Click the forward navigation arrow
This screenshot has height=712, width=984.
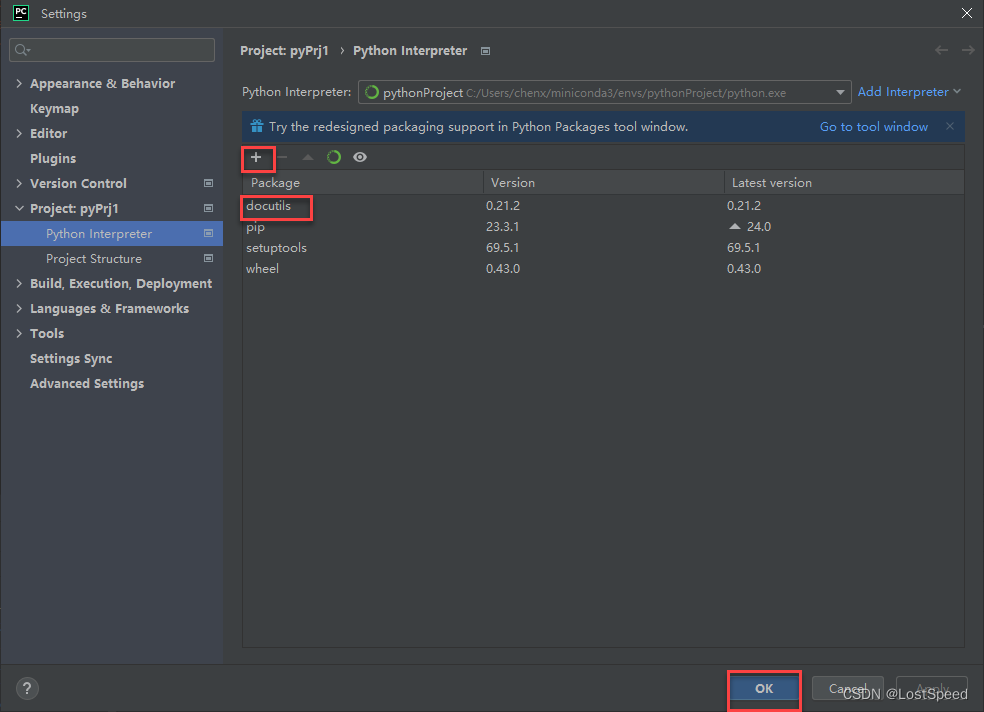(x=965, y=50)
